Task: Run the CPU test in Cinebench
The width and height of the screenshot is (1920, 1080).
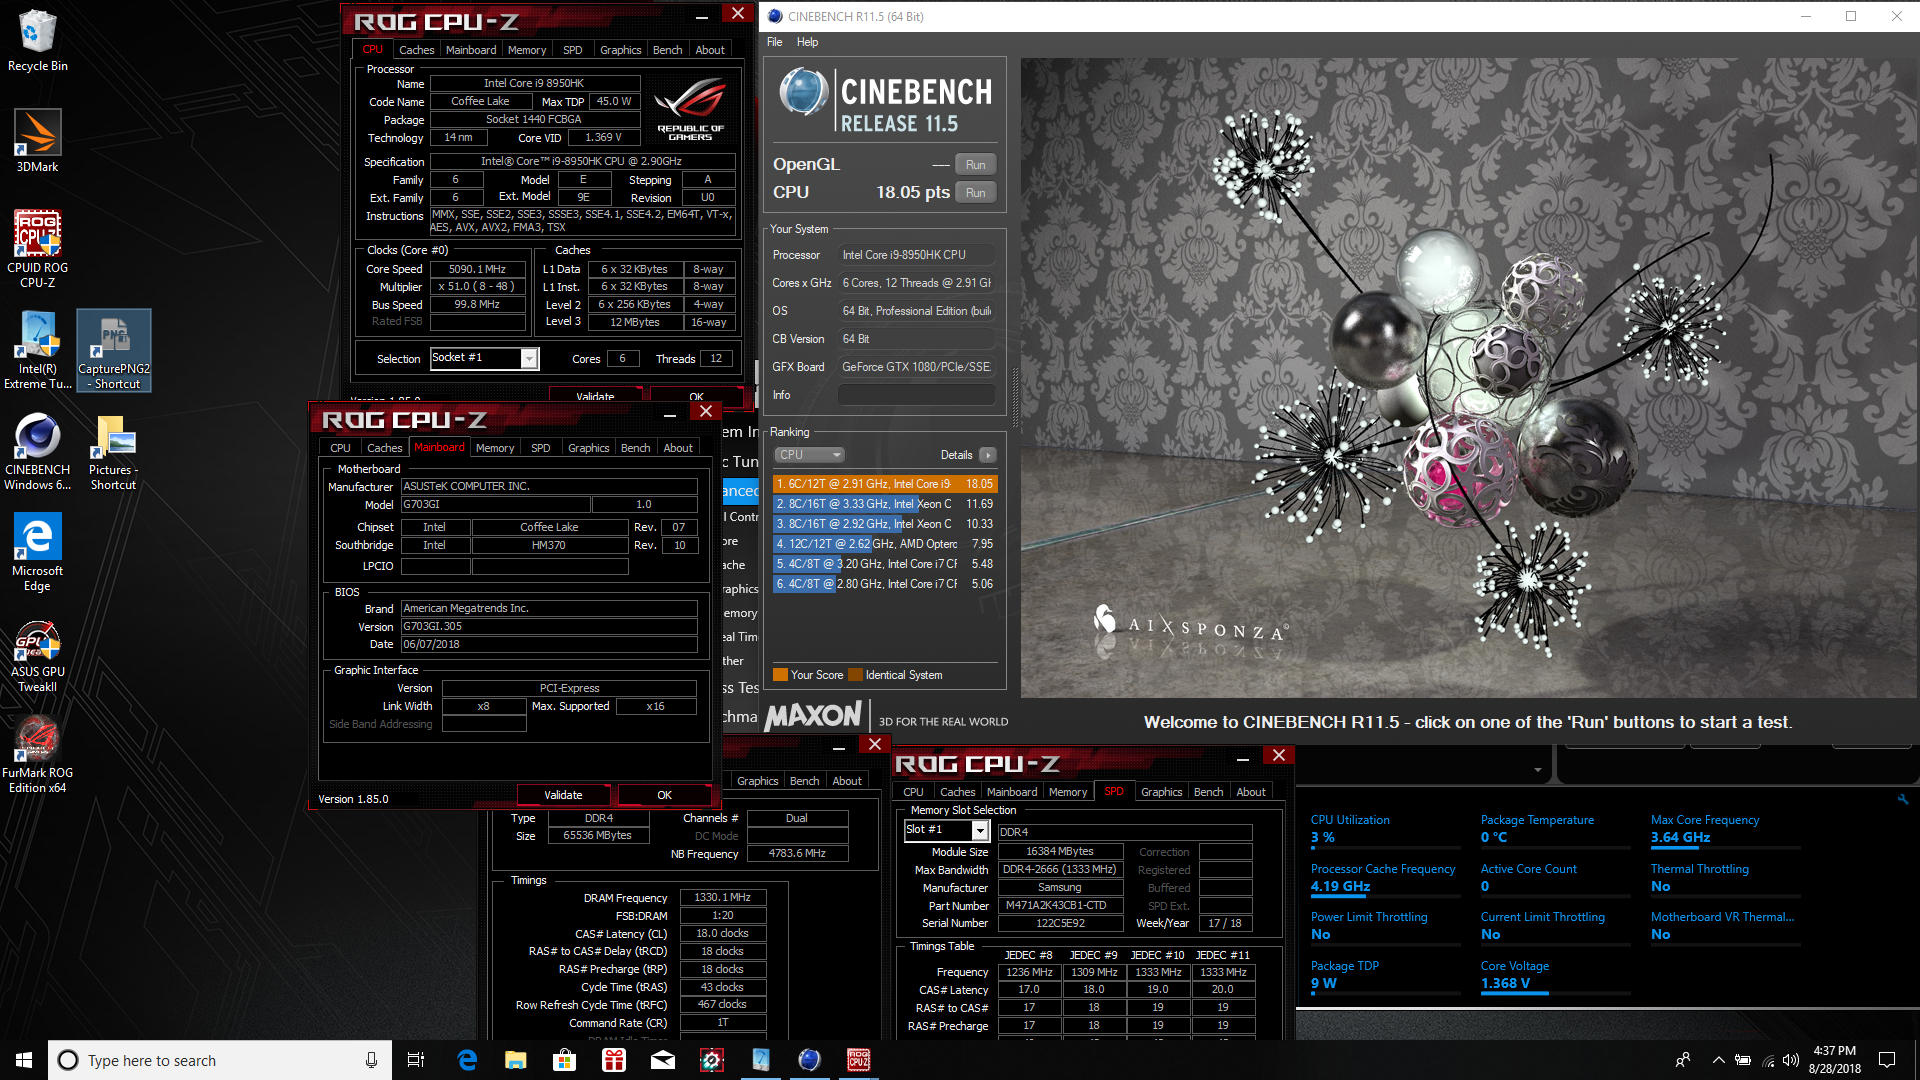Action: pyautogui.click(x=975, y=193)
